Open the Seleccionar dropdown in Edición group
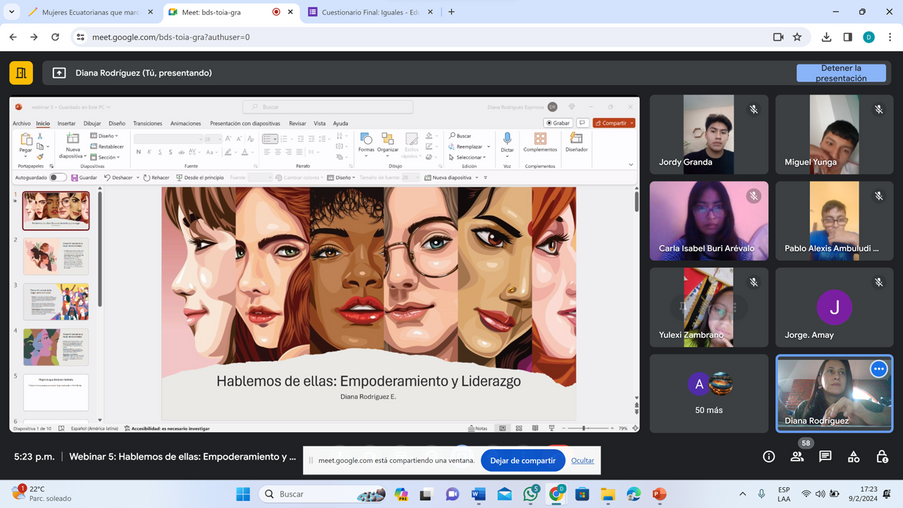Viewport: 903px width, 508px height. pyautogui.click(x=468, y=157)
